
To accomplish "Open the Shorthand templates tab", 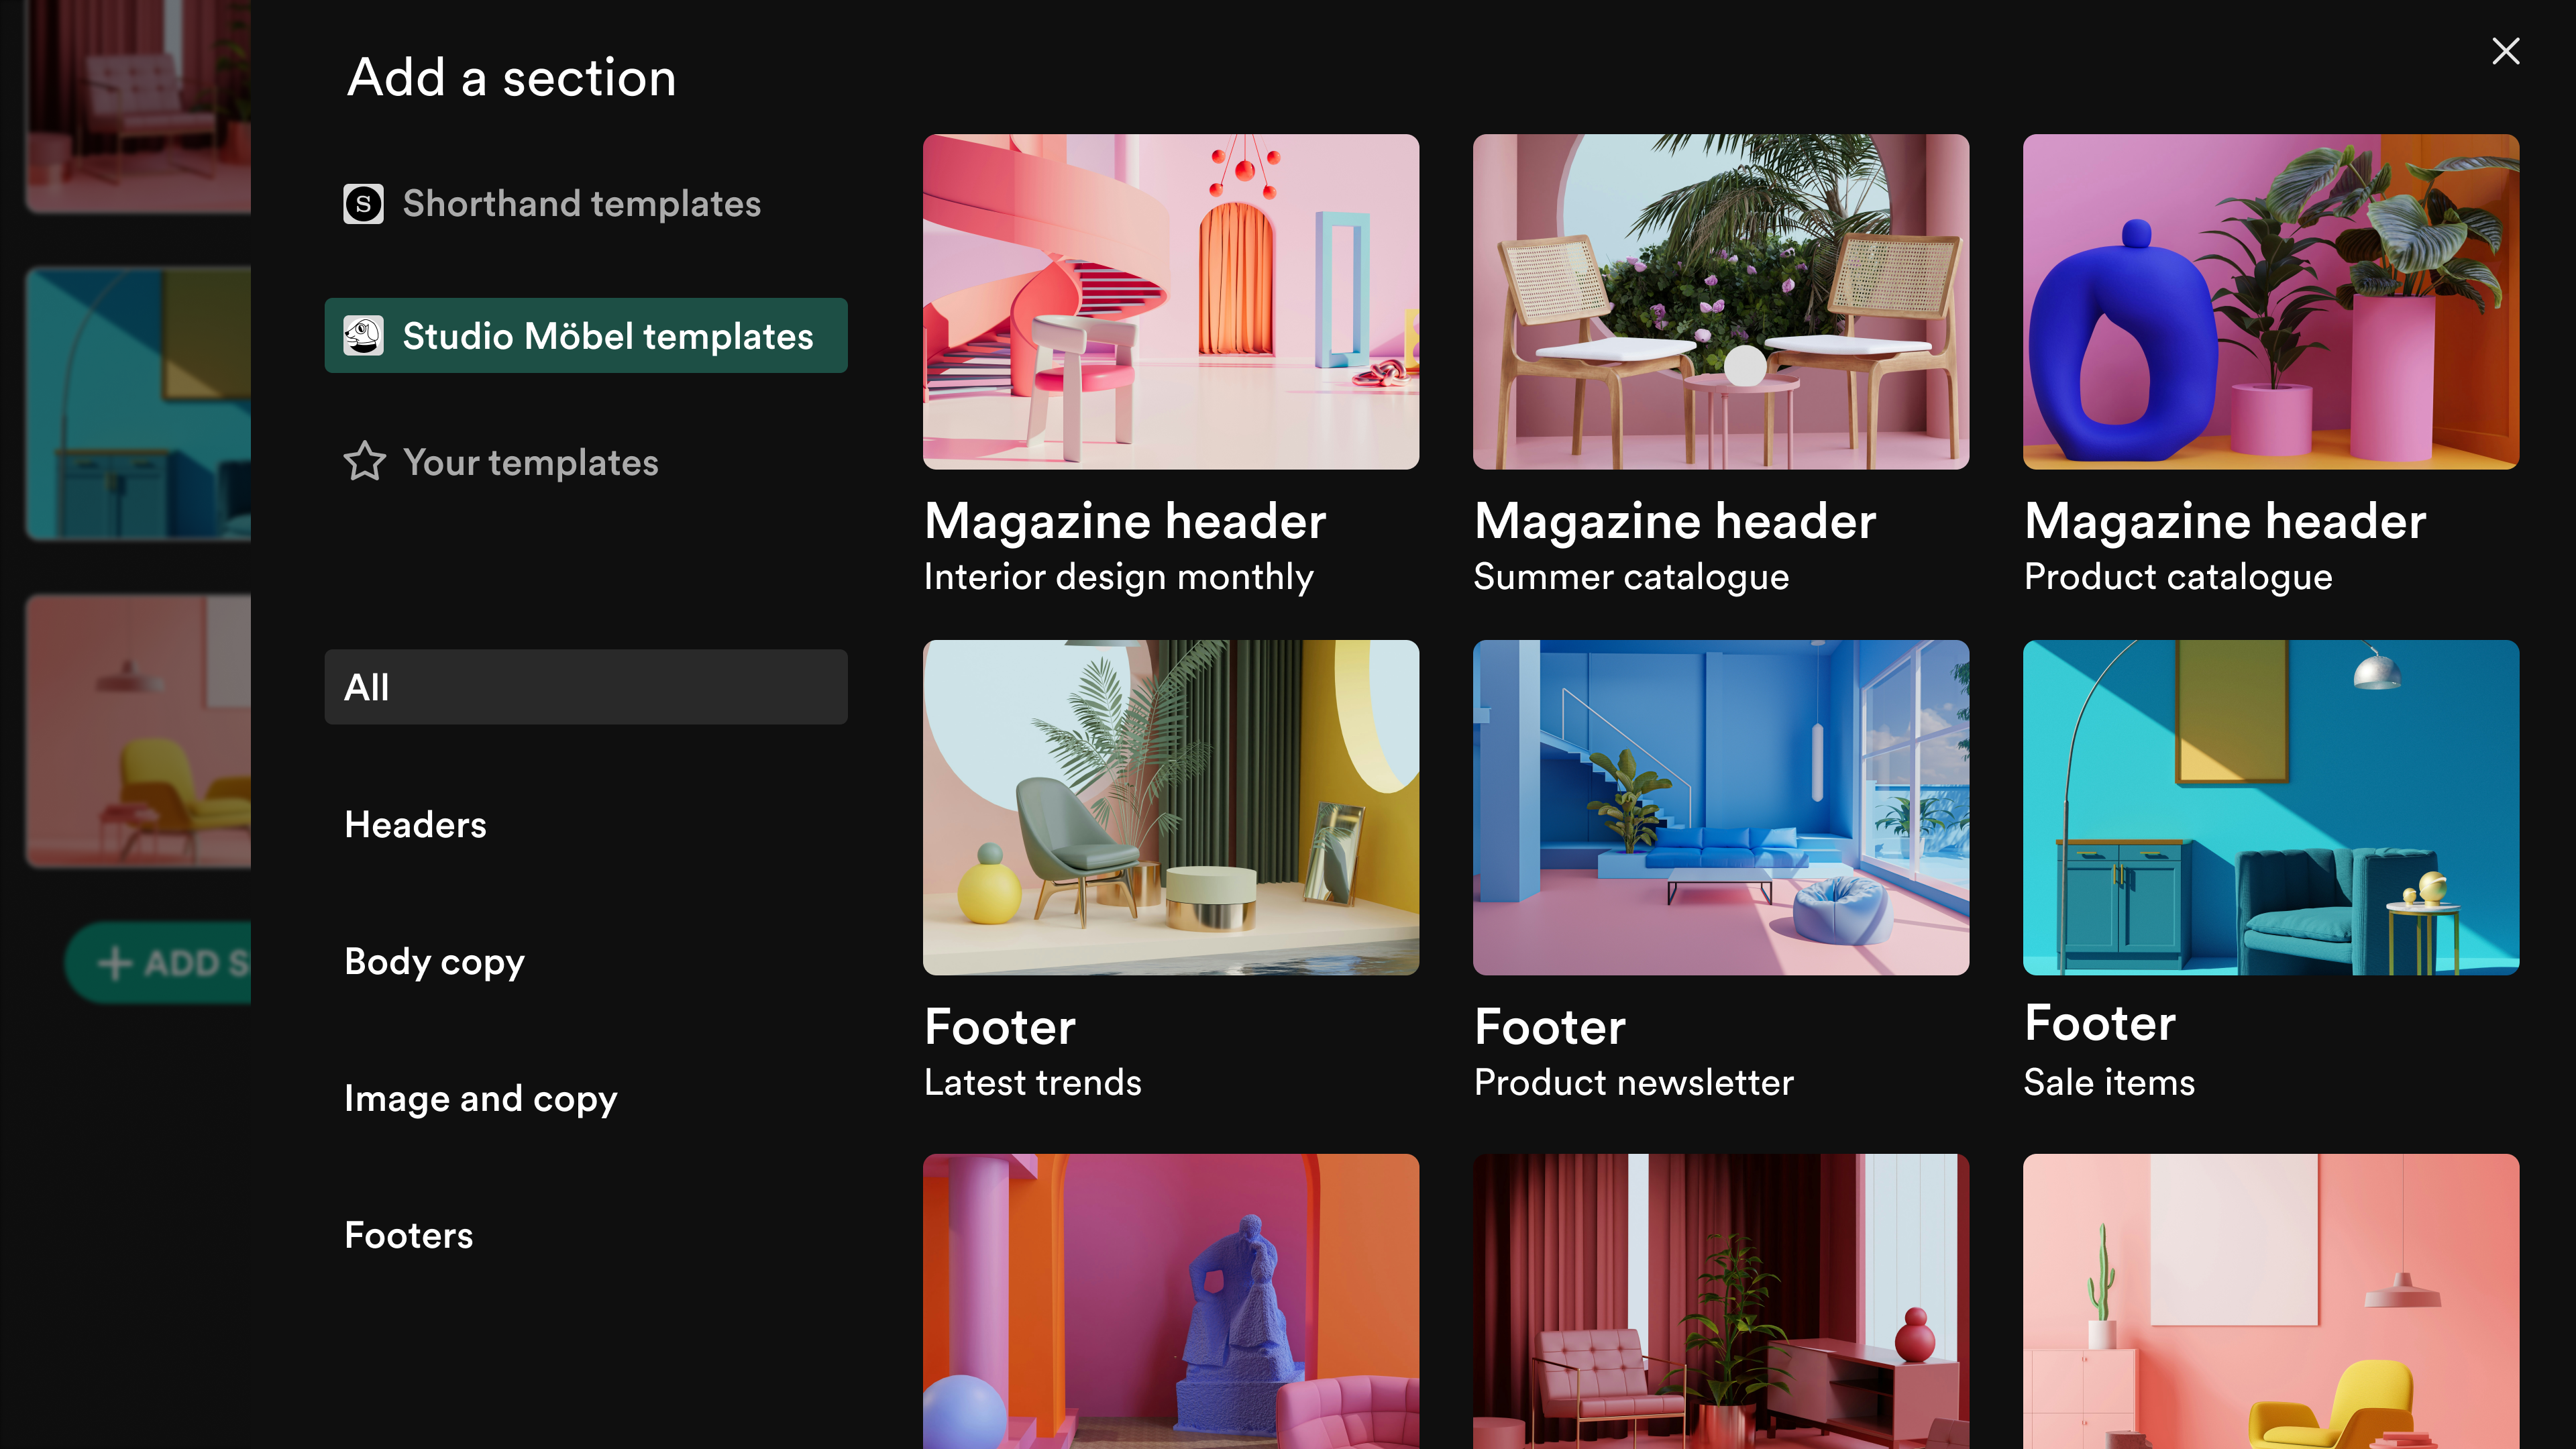I will click(x=581, y=204).
